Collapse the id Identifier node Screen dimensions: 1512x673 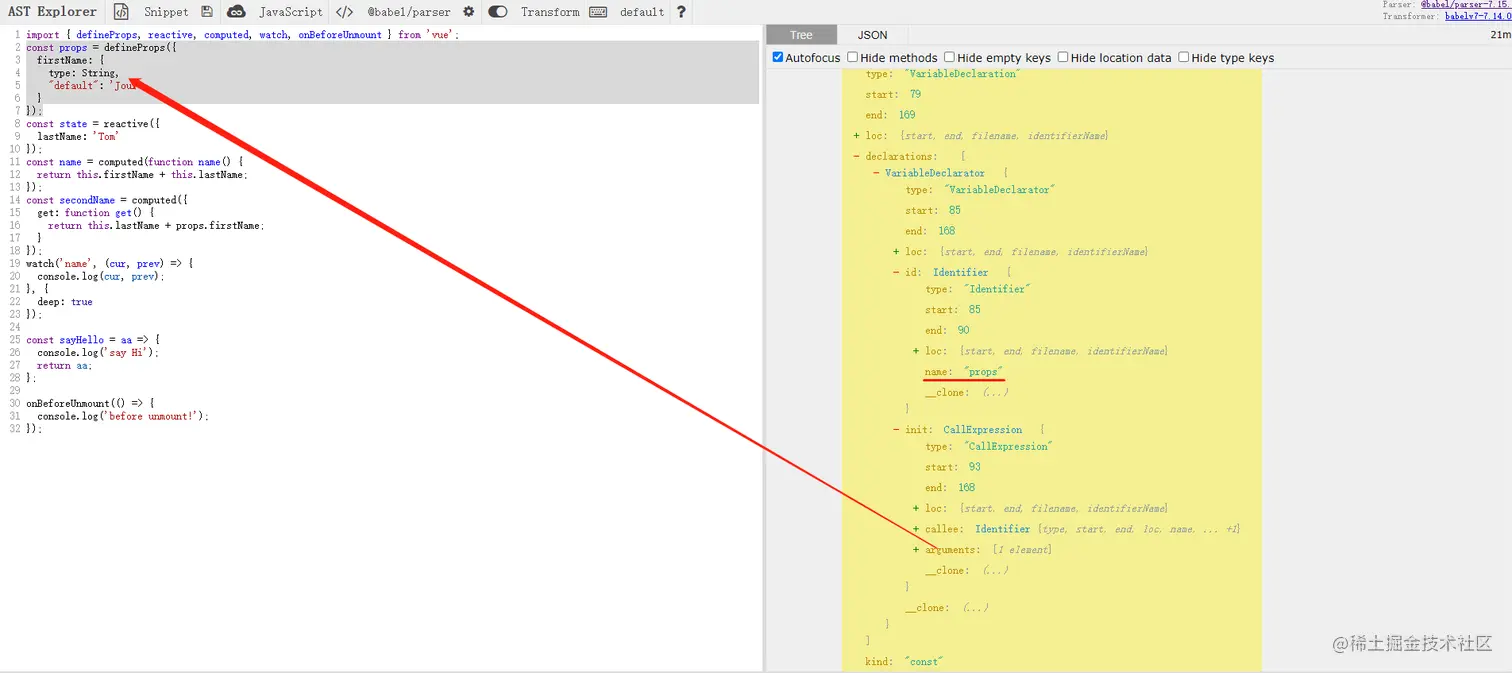tap(897, 272)
